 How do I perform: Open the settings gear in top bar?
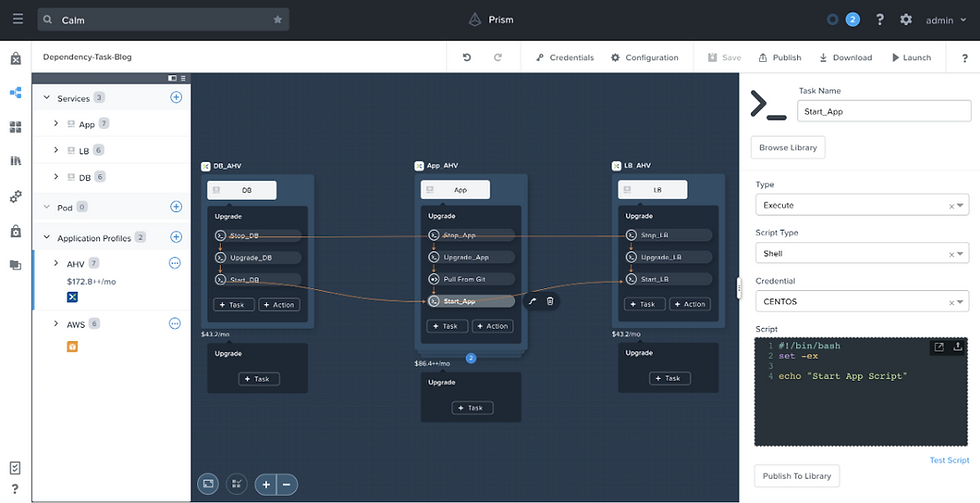(906, 20)
